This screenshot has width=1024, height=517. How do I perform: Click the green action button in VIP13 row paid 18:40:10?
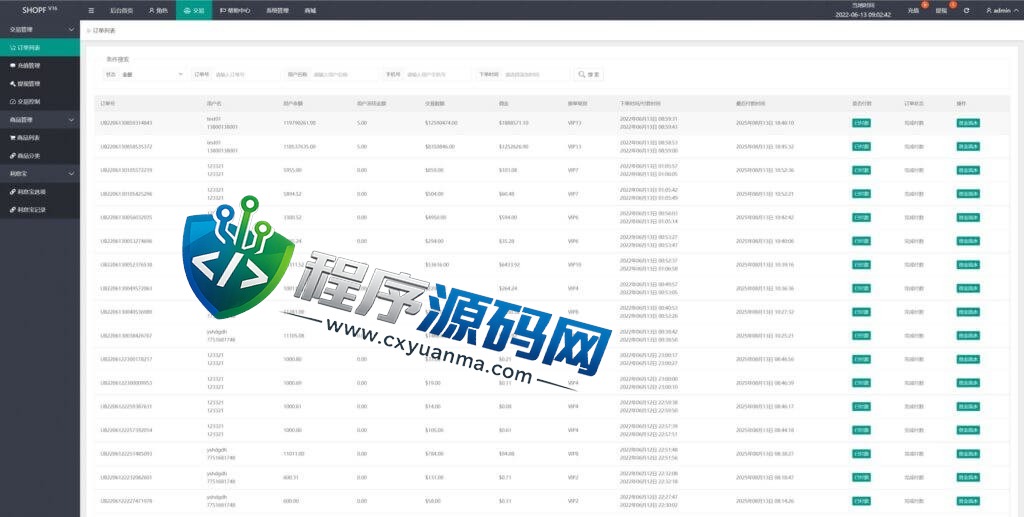(968, 123)
